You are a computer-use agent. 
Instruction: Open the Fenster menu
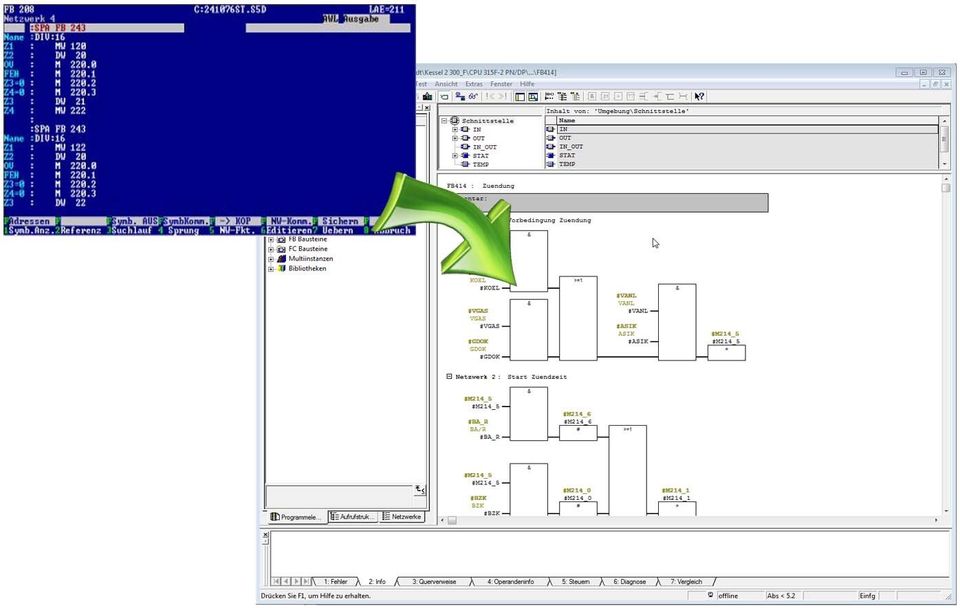point(501,84)
